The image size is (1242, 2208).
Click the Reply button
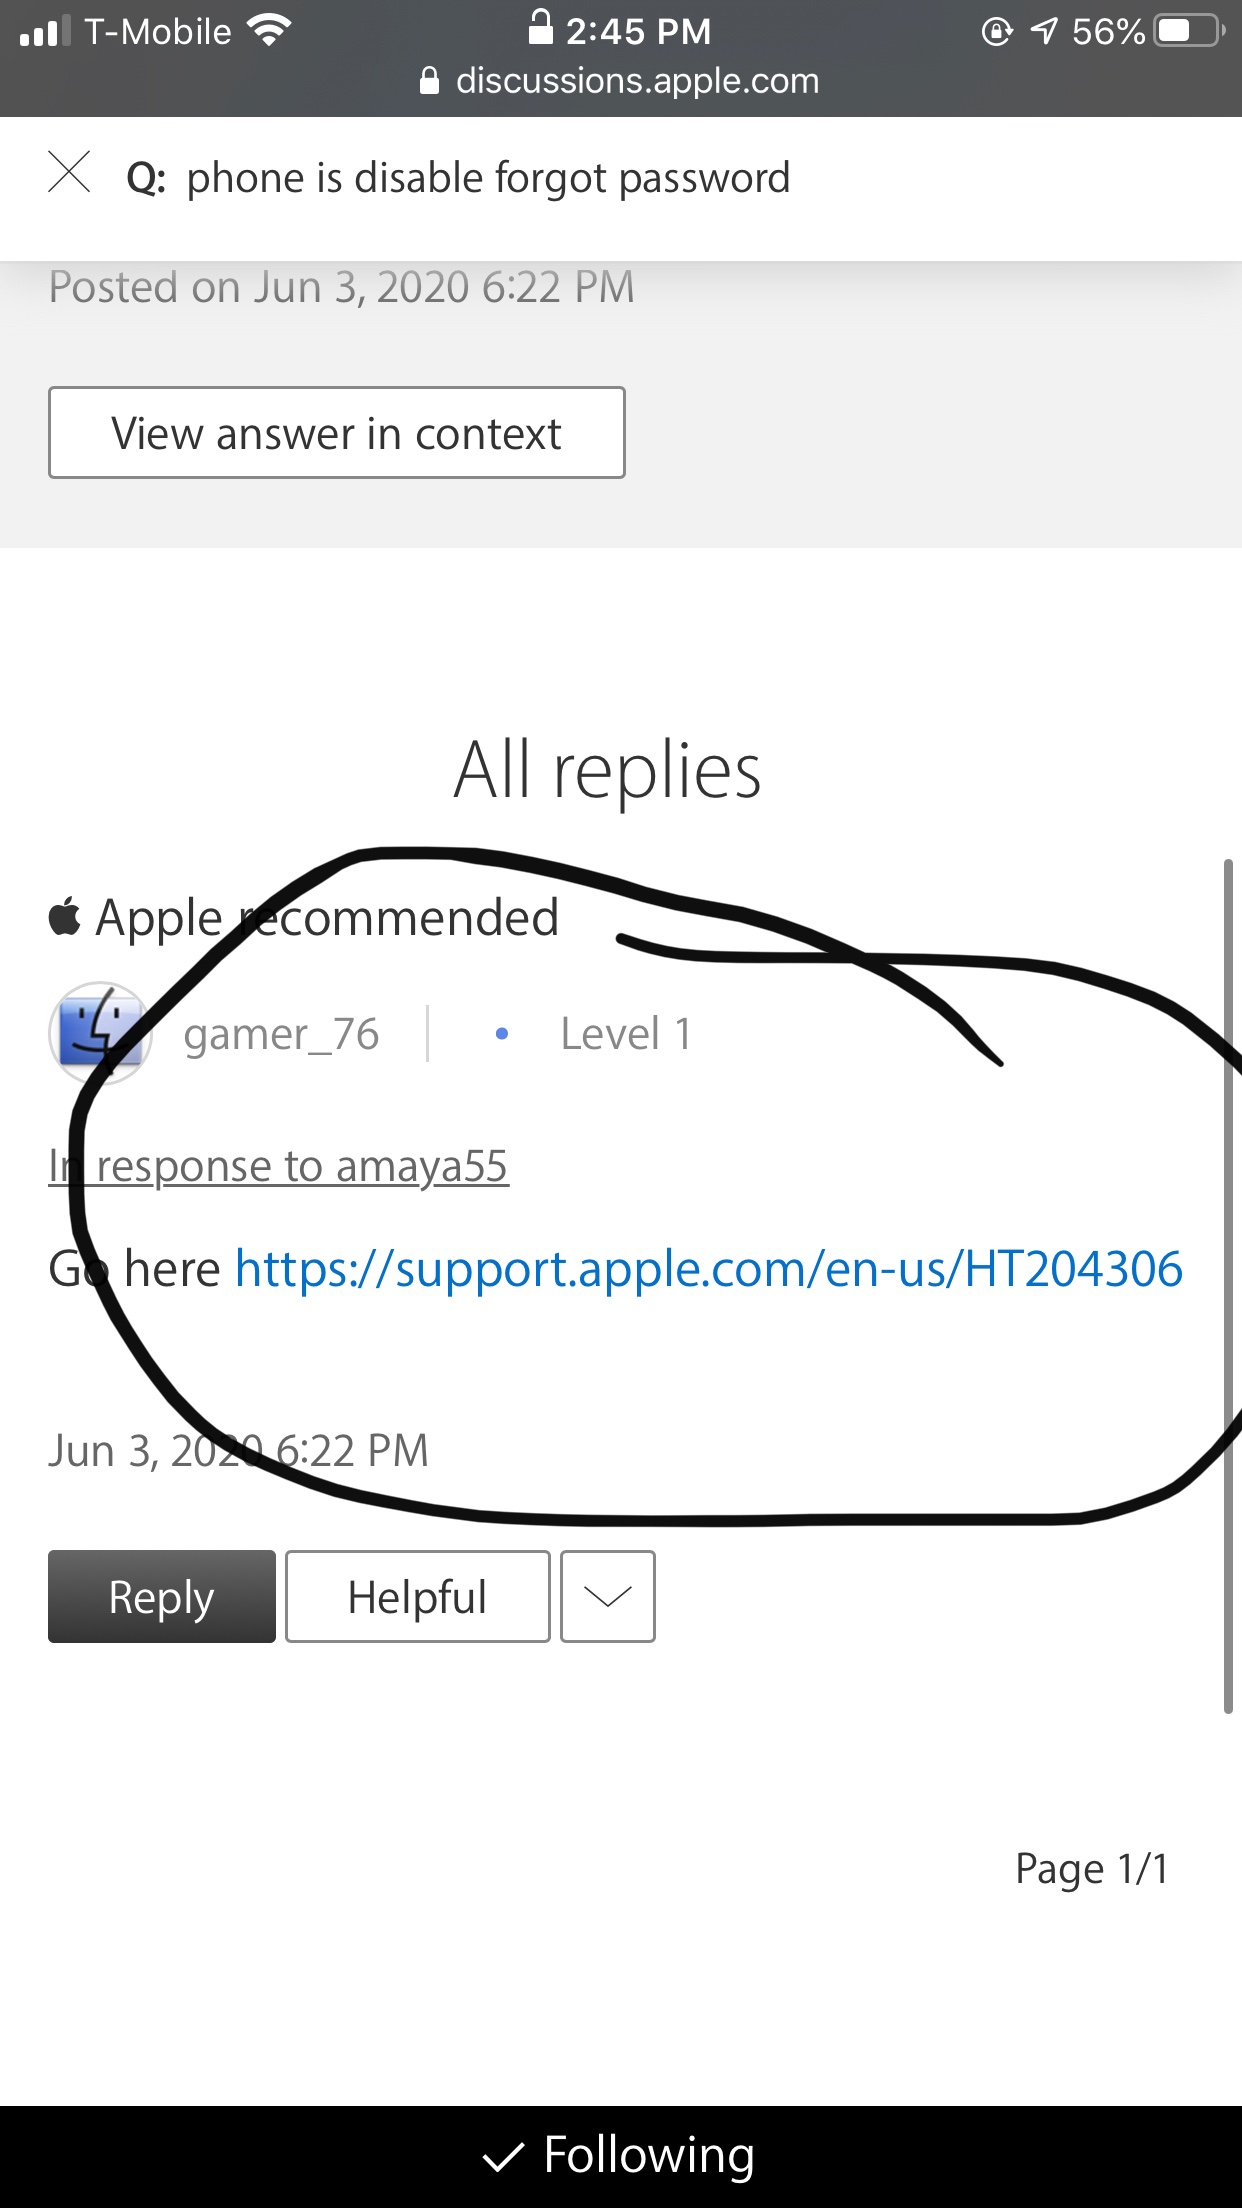(x=162, y=1596)
